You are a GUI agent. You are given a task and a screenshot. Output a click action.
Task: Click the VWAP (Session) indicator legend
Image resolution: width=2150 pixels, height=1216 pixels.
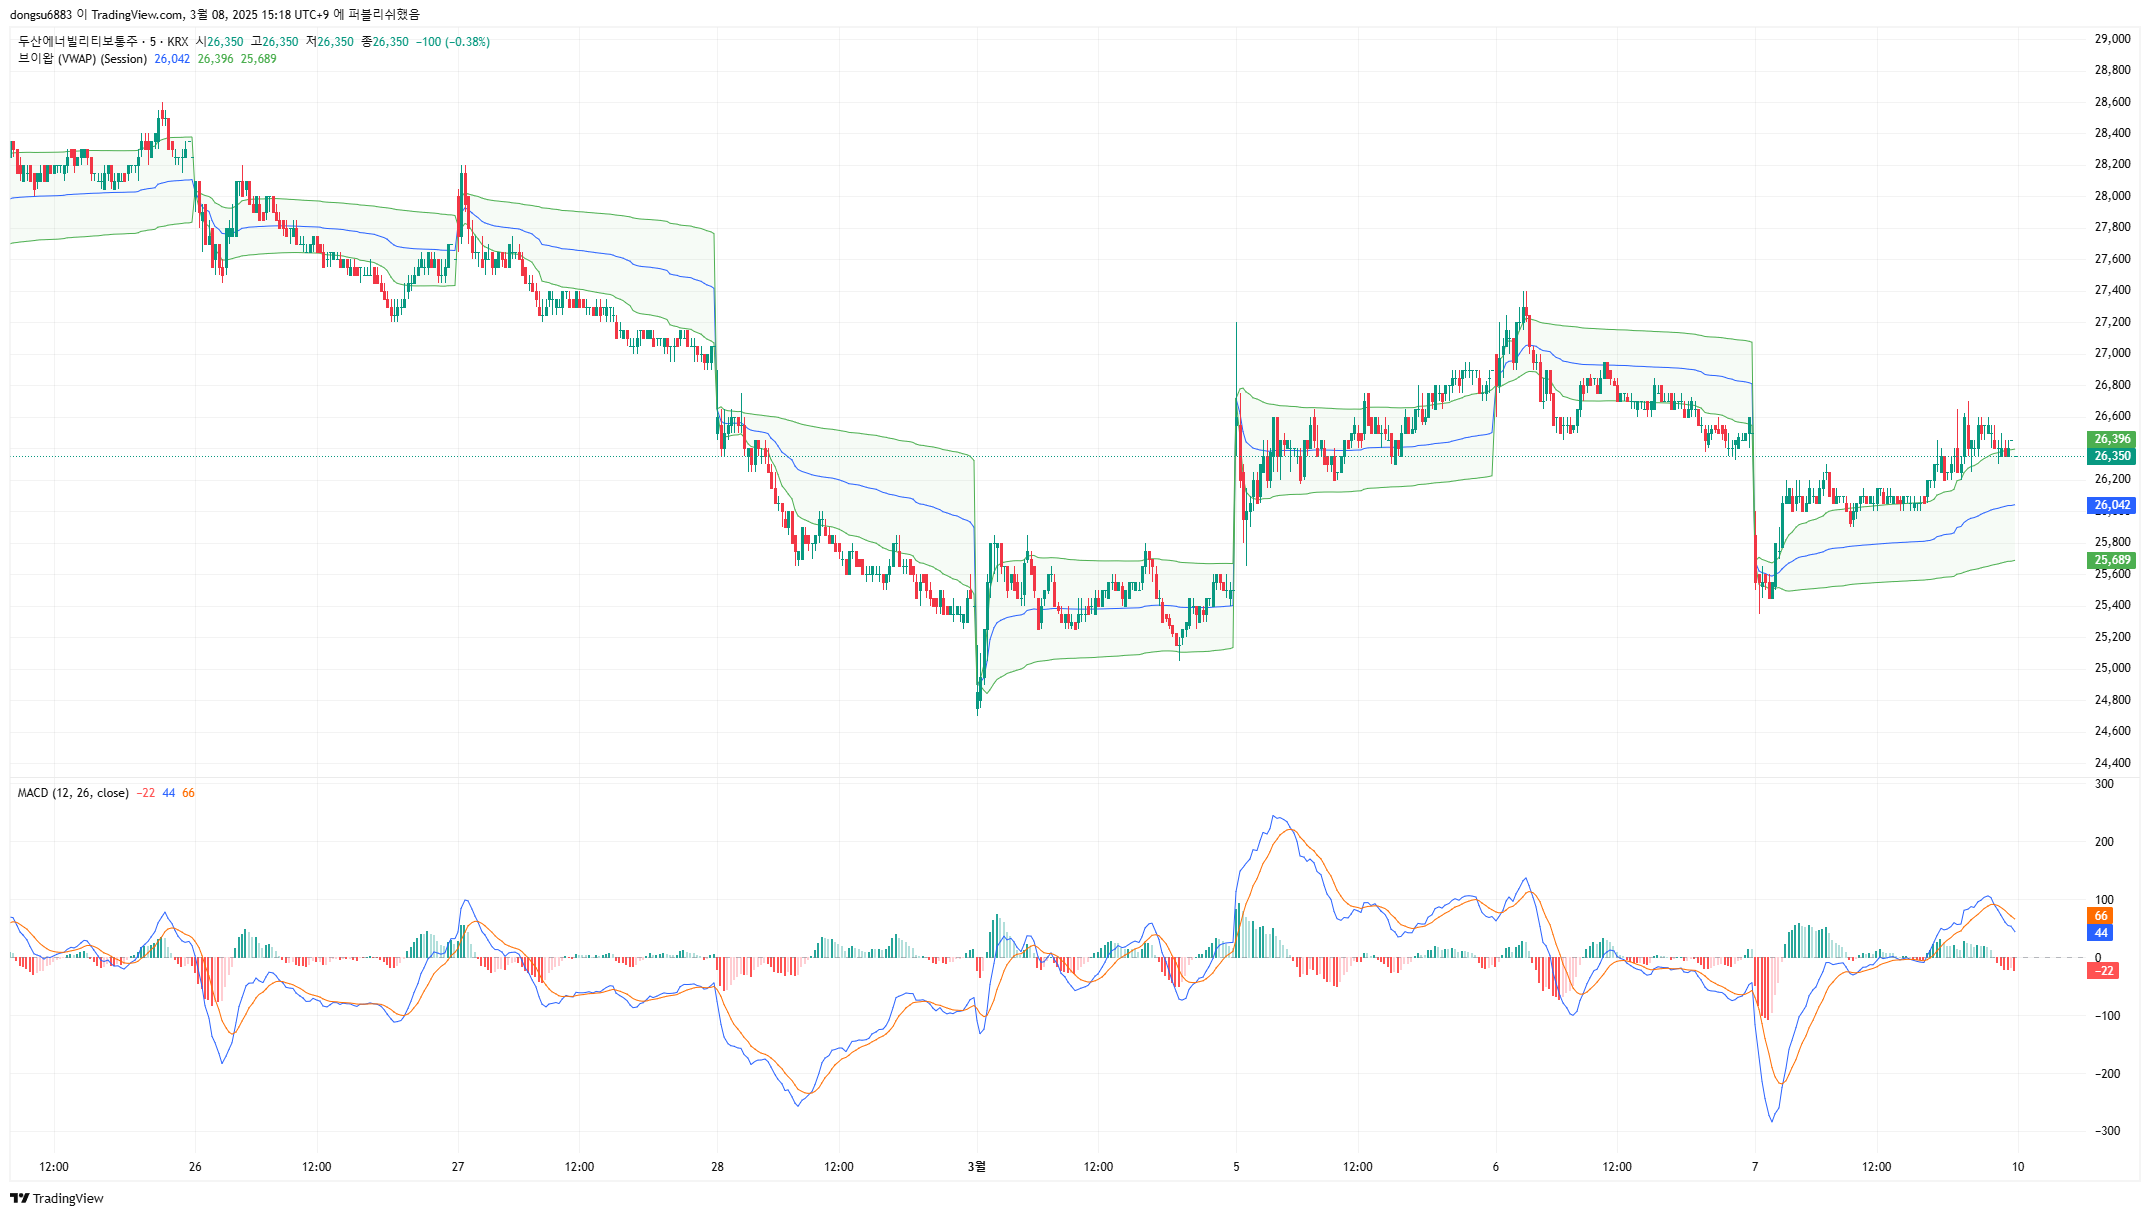coord(83,59)
